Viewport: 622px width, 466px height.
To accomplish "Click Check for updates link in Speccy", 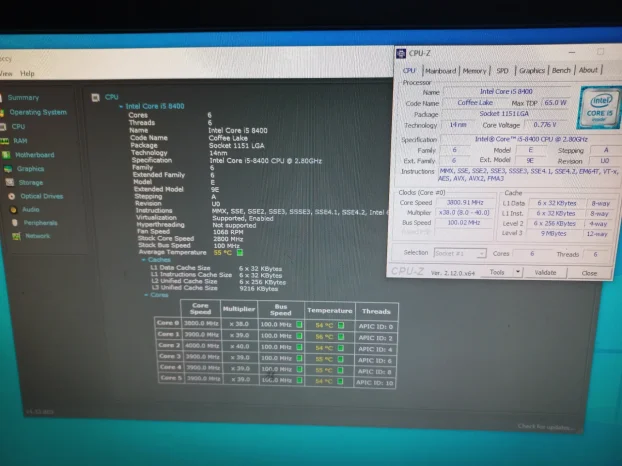I will pos(546,427).
